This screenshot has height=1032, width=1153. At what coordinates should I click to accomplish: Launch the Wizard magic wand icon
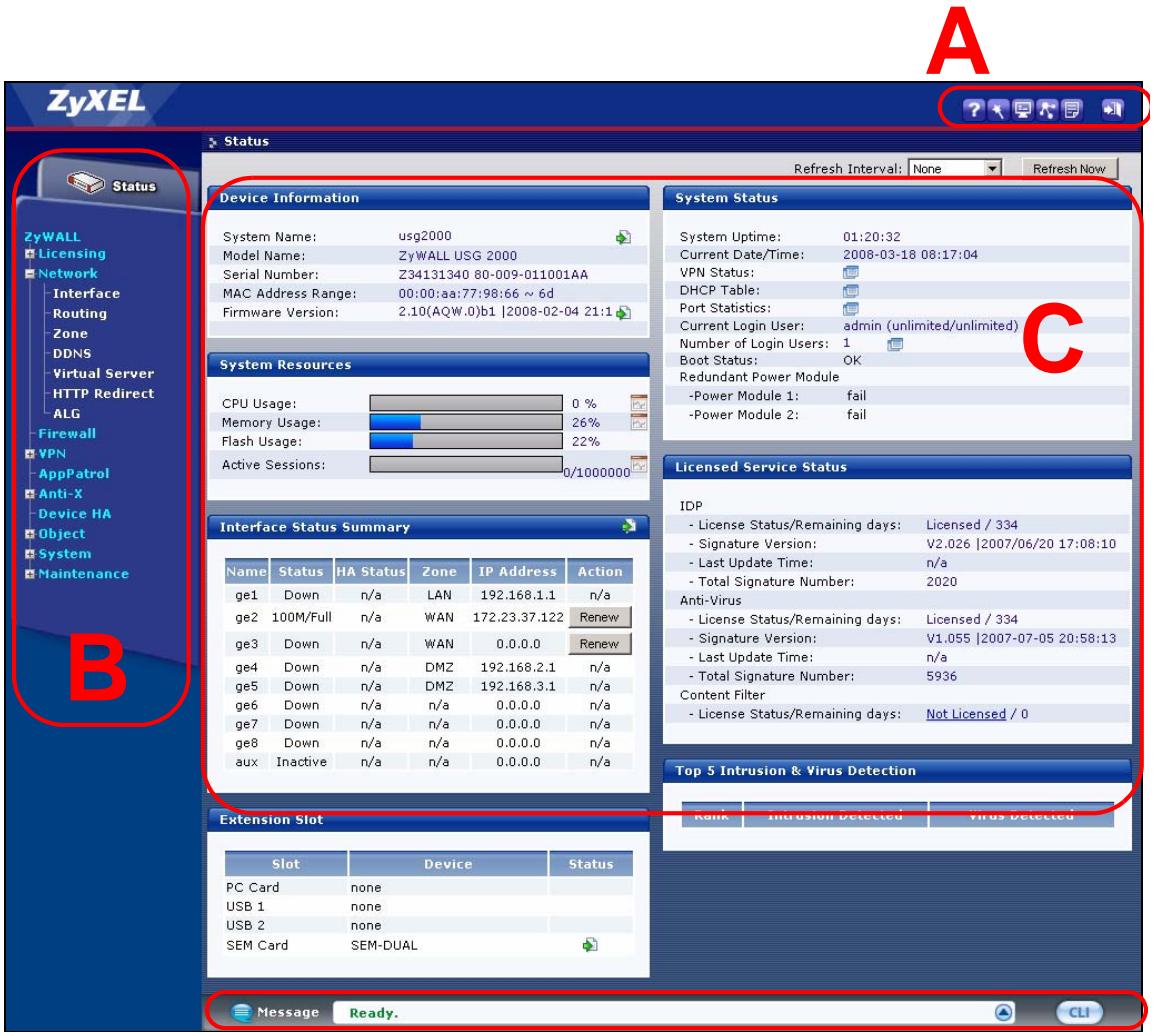(998, 110)
